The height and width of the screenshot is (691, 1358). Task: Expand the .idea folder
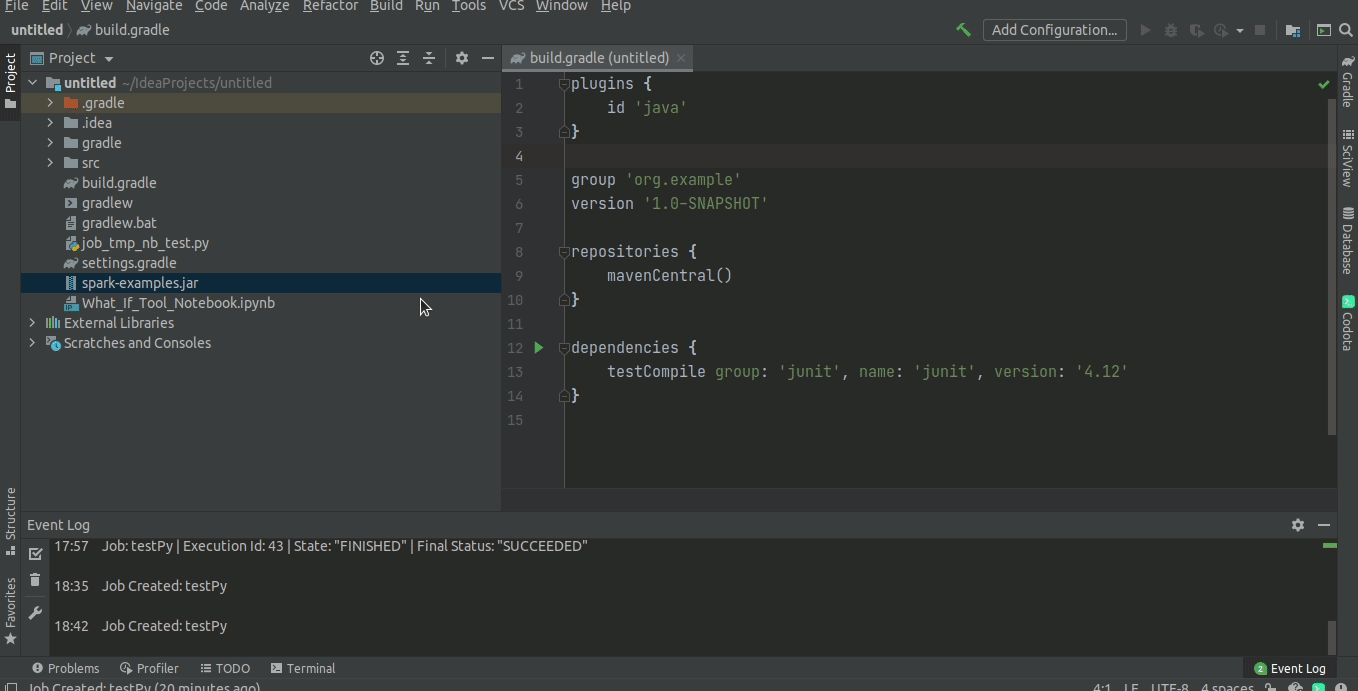[50, 123]
